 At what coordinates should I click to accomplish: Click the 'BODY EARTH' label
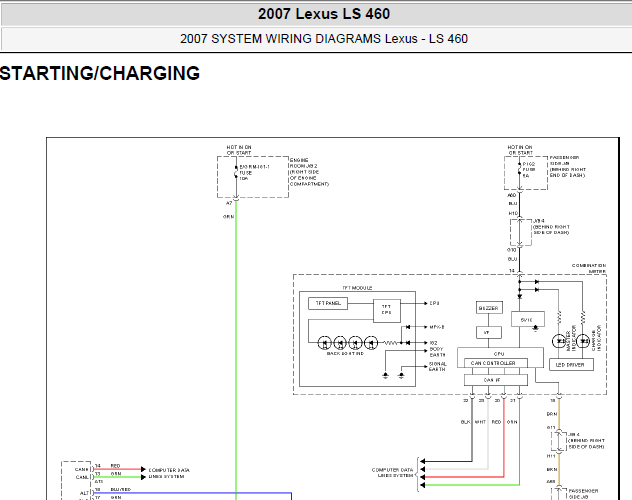pos(438,352)
